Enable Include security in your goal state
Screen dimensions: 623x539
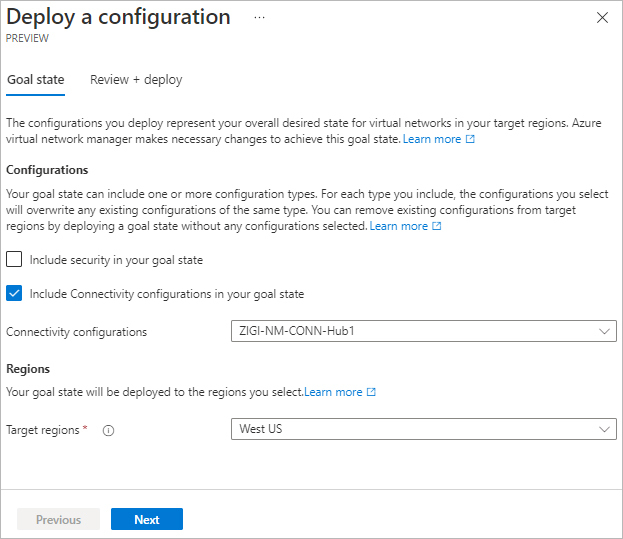coord(15,260)
